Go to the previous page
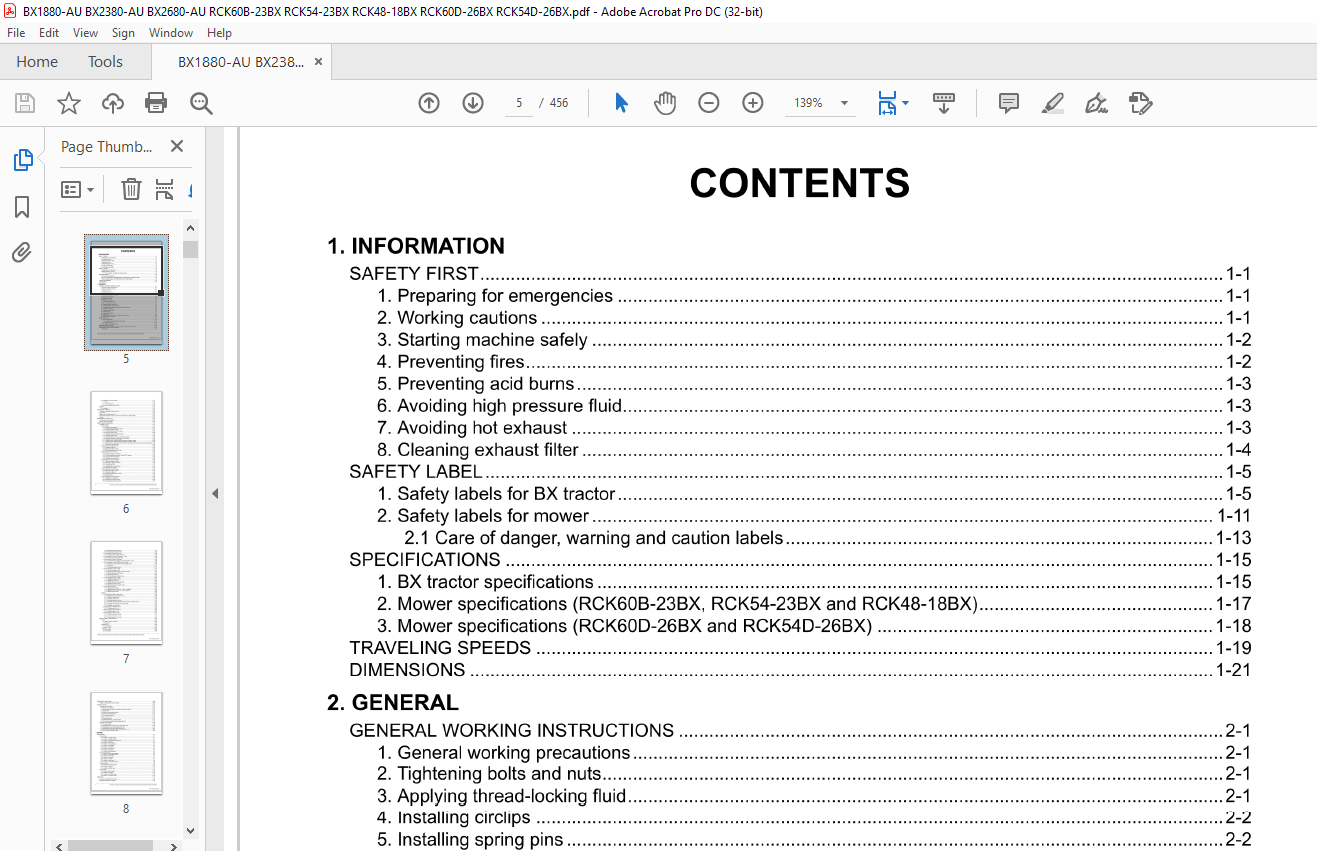Viewport: 1317px width, 851px height. (429, 103)
